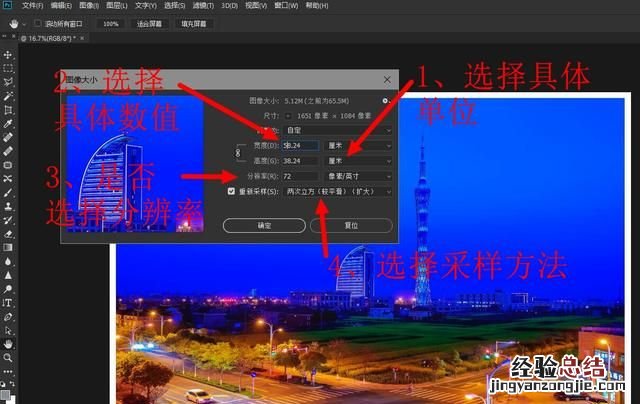Click the 高度(G) height input field

[301, 161]
